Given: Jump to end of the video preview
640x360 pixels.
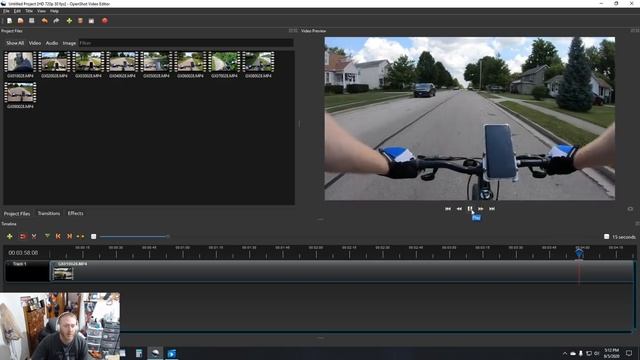Looking at the screenshot, I should pyautogui.click(x=492, y=209).
